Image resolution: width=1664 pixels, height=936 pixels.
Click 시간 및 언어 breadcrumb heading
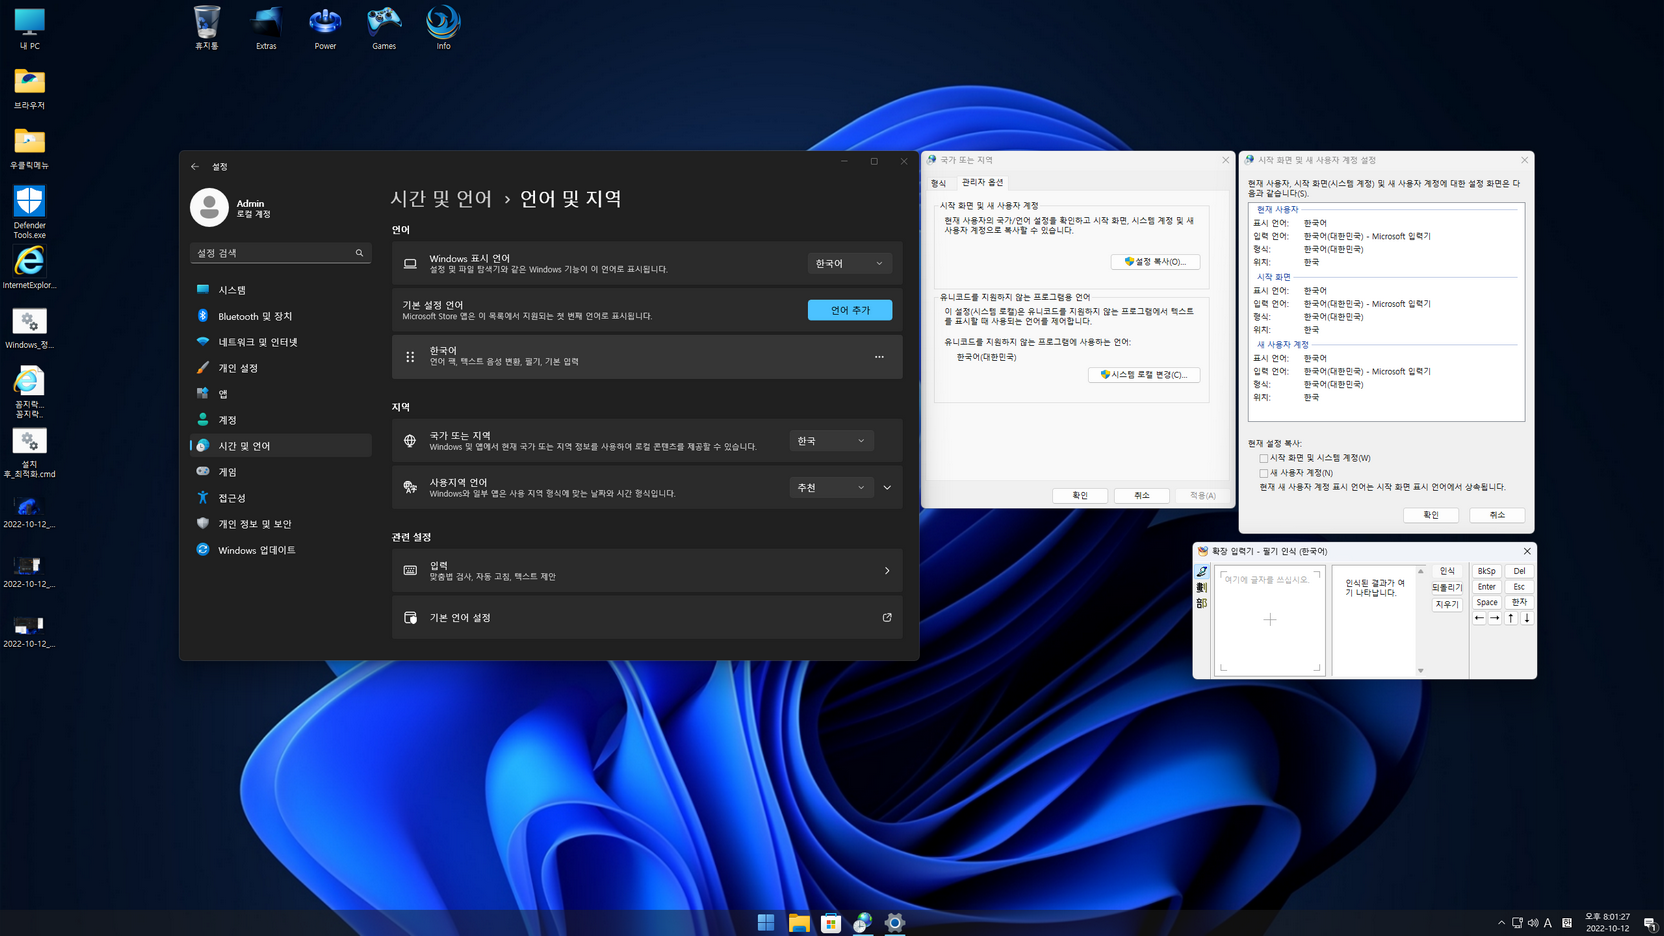[441, 199]
